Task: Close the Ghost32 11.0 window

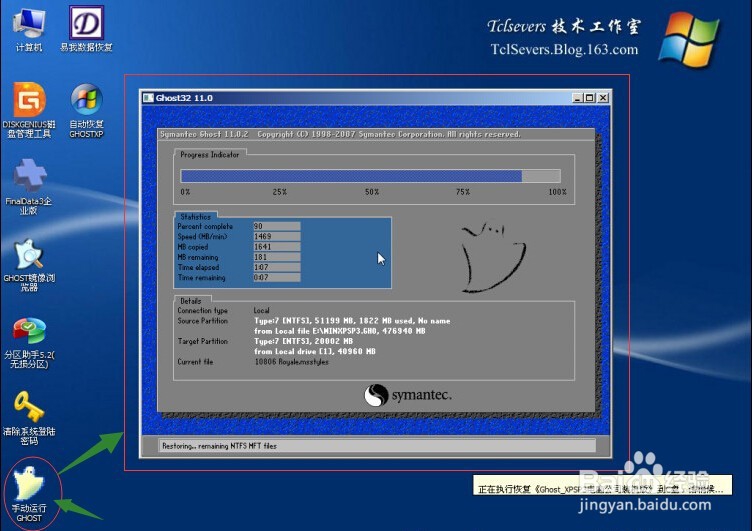Action: (x=603, y=98)
